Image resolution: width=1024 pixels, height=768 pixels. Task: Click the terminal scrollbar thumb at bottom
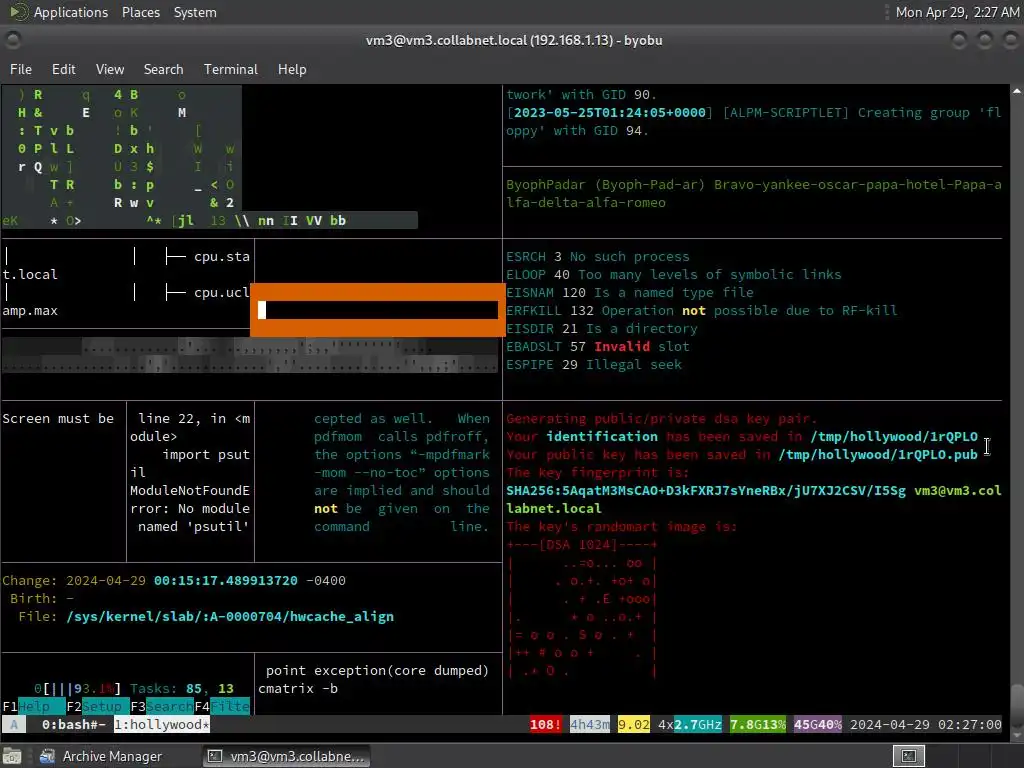1017,701
